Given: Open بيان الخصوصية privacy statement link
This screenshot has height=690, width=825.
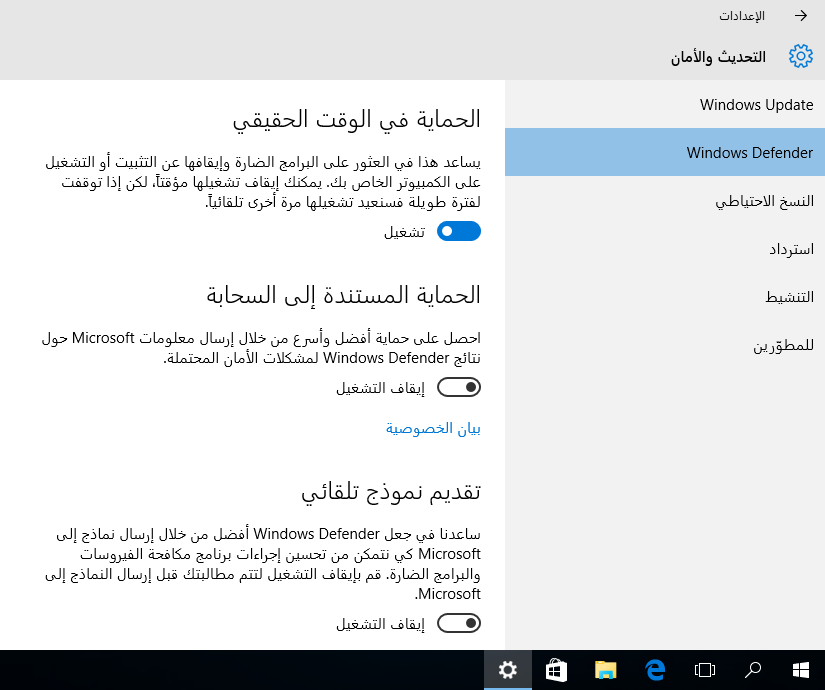Looking at the screenshot, I should click(x=433, y=428).
